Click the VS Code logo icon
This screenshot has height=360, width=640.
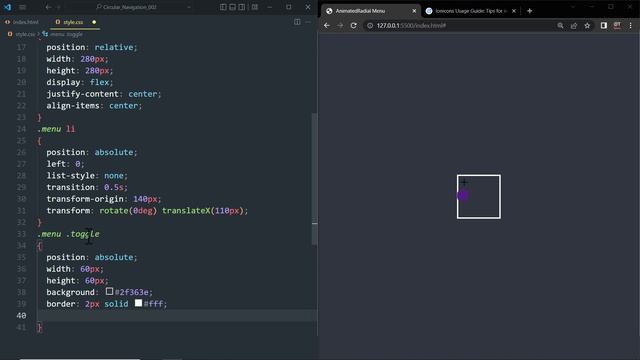coord(7,7)
